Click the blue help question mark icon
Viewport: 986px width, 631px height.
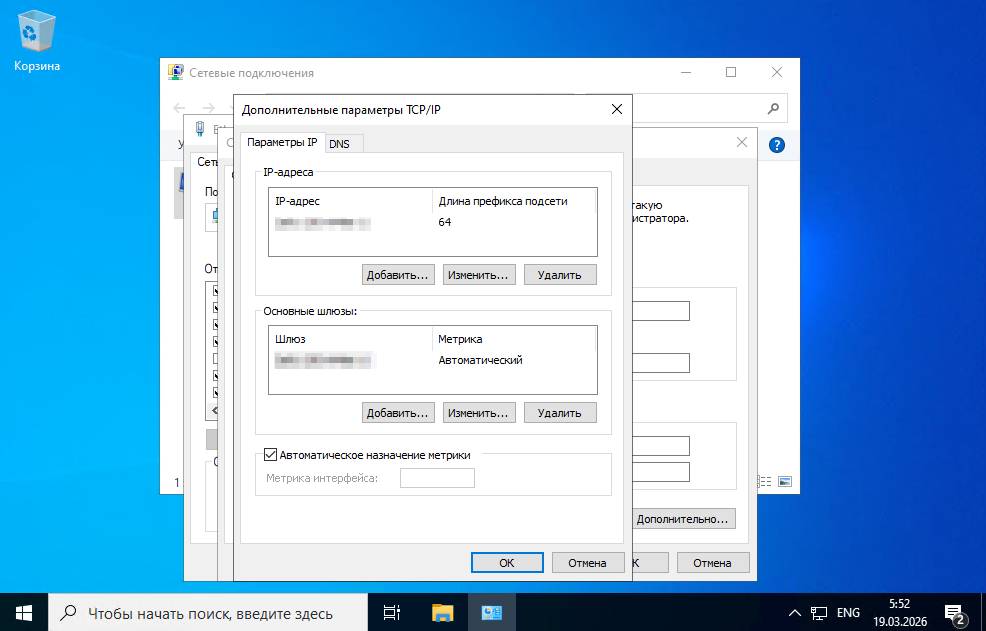pos(776,145)
